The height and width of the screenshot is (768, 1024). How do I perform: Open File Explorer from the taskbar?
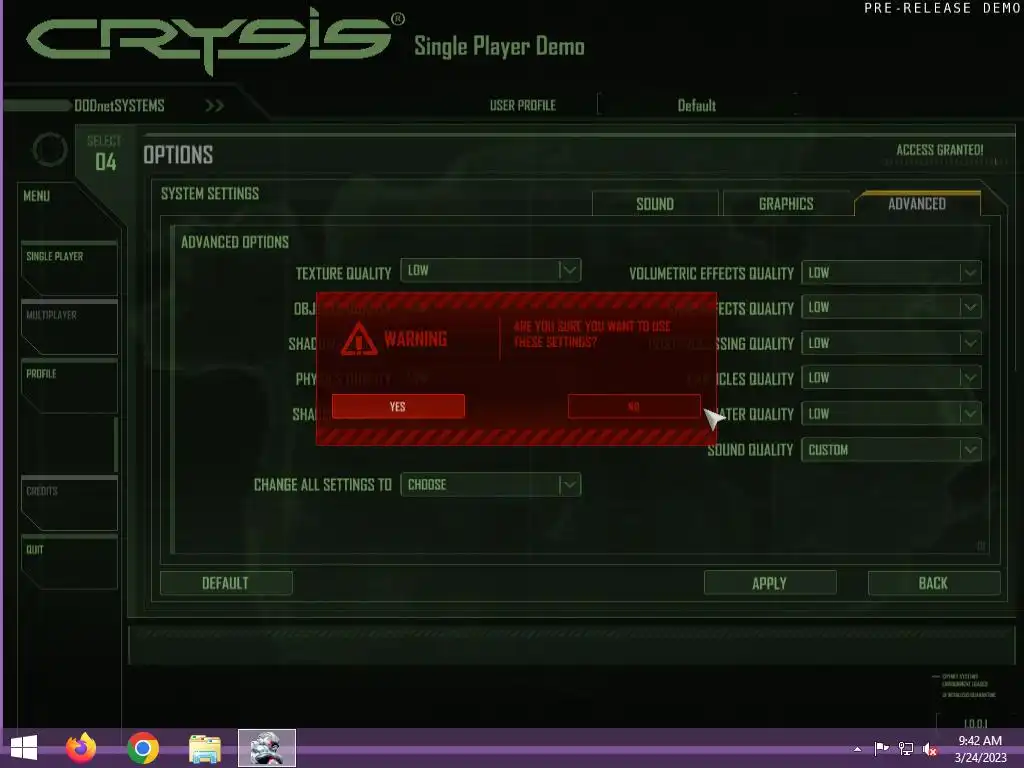(205, 748)
